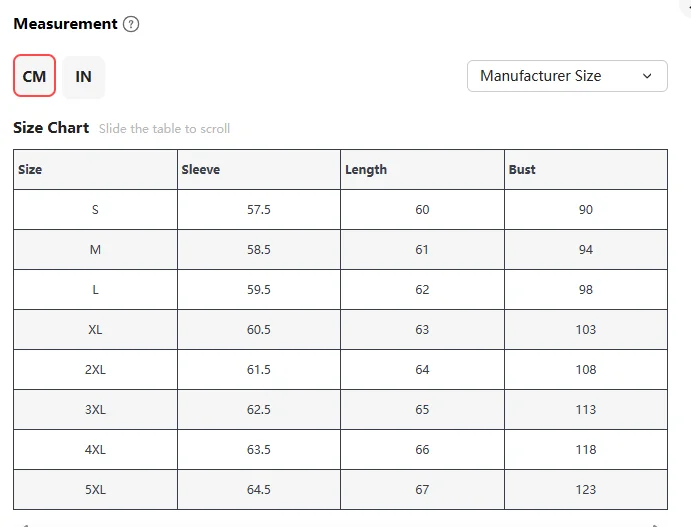This screenshot has width=691, height=527.
Task: Click the Sleeve column header
Action: [201, 170]
